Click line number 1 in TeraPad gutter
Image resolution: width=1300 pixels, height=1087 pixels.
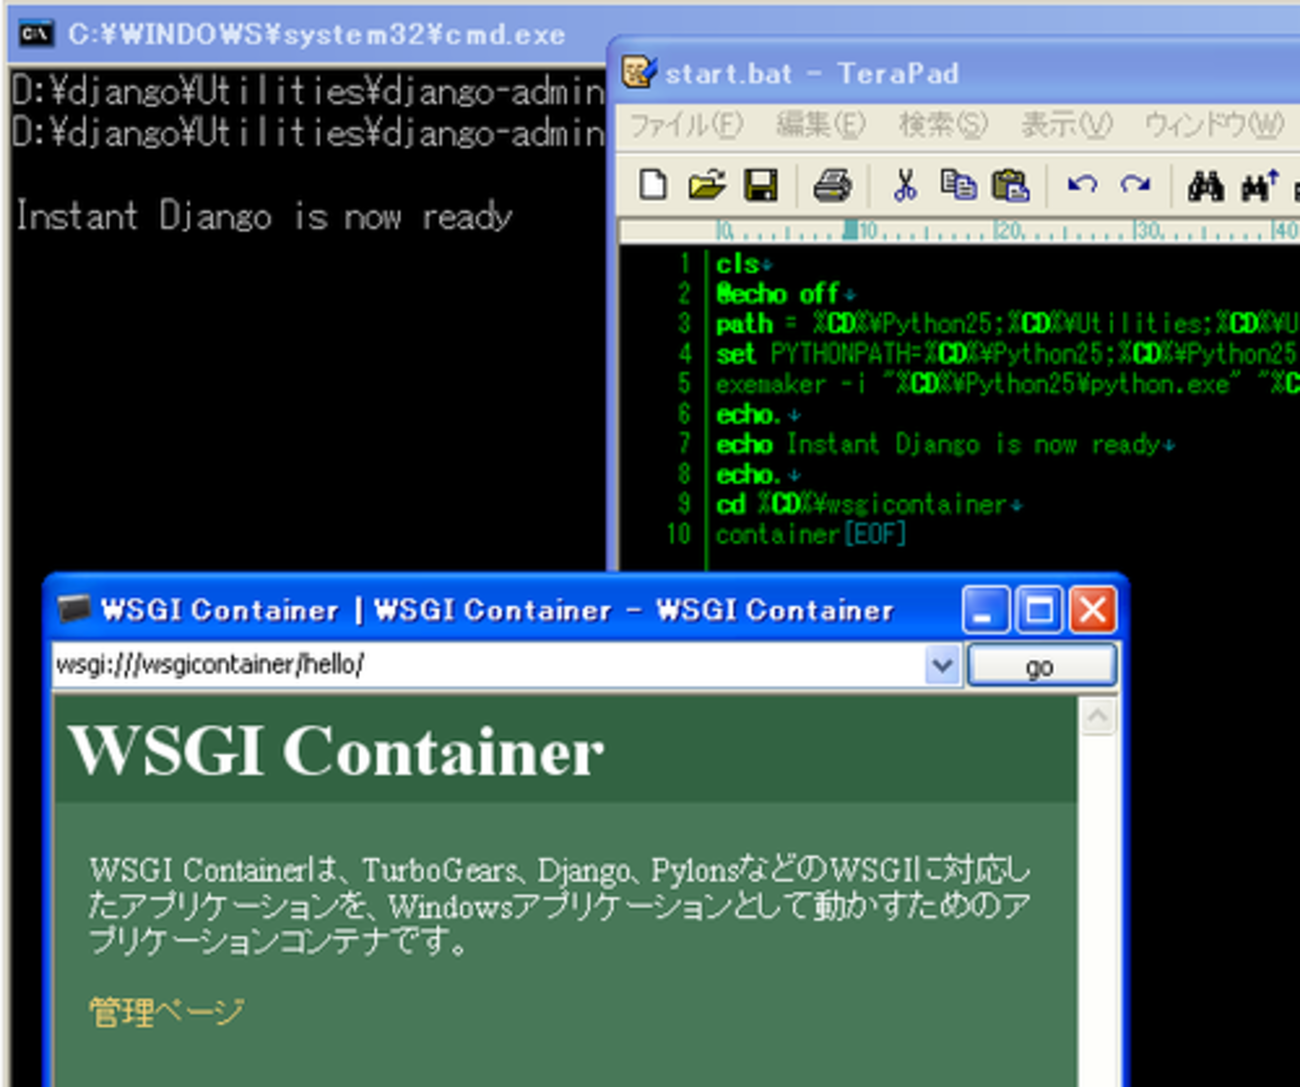click(x=684, y=264)
